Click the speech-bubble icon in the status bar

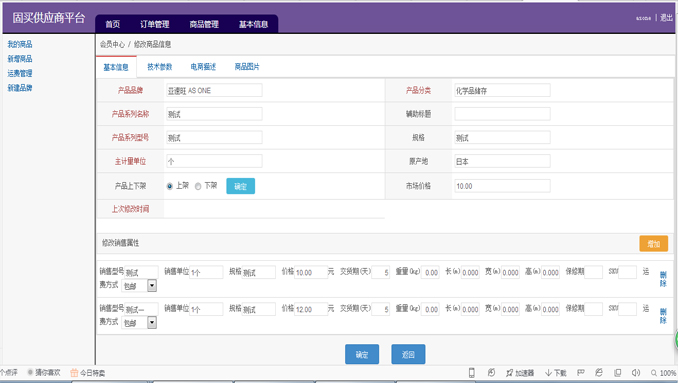(x=581, y=372)
